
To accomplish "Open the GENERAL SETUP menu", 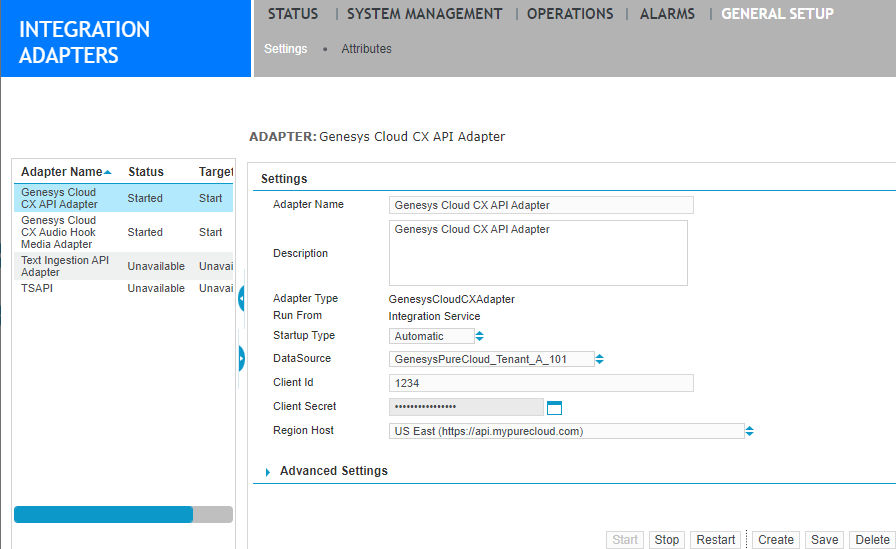I will coord(777,14).
